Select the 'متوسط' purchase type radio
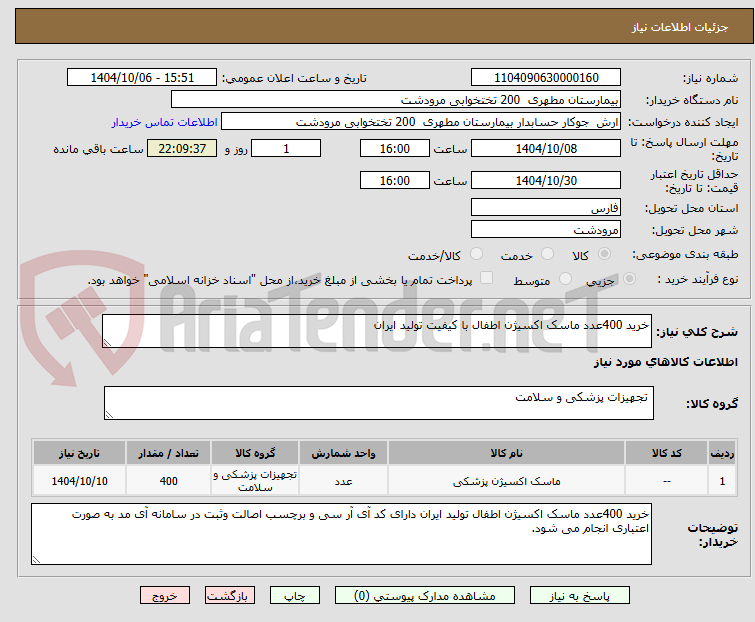The height and width of the screenshot is (622, 755). (x=565, y=279)
